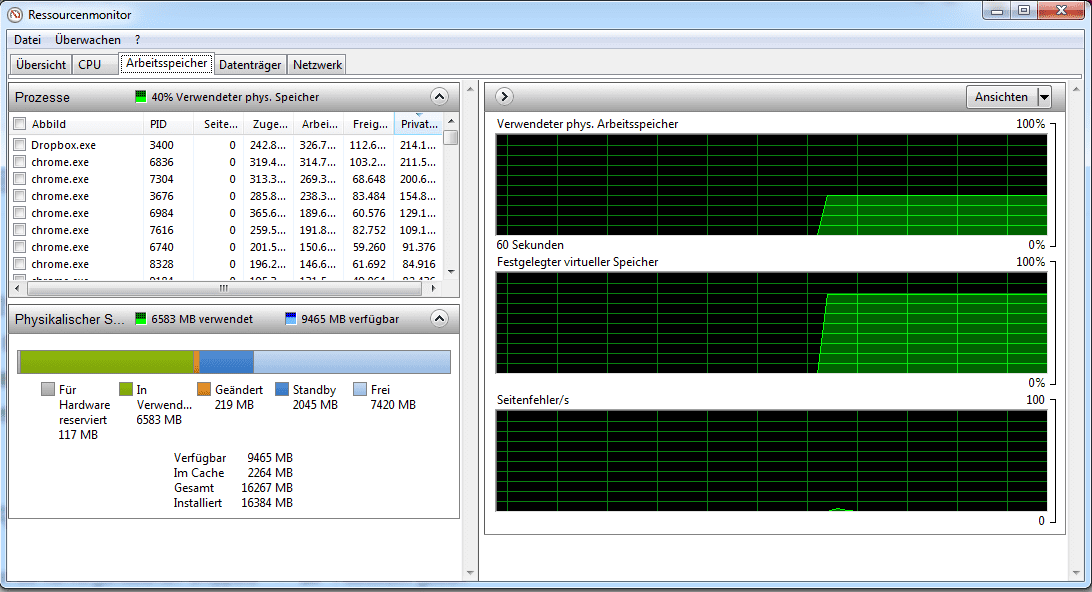Click the green physical memory usage indicator in Prozesse header
1092x592 pixels.
click(x=141, y=97)
